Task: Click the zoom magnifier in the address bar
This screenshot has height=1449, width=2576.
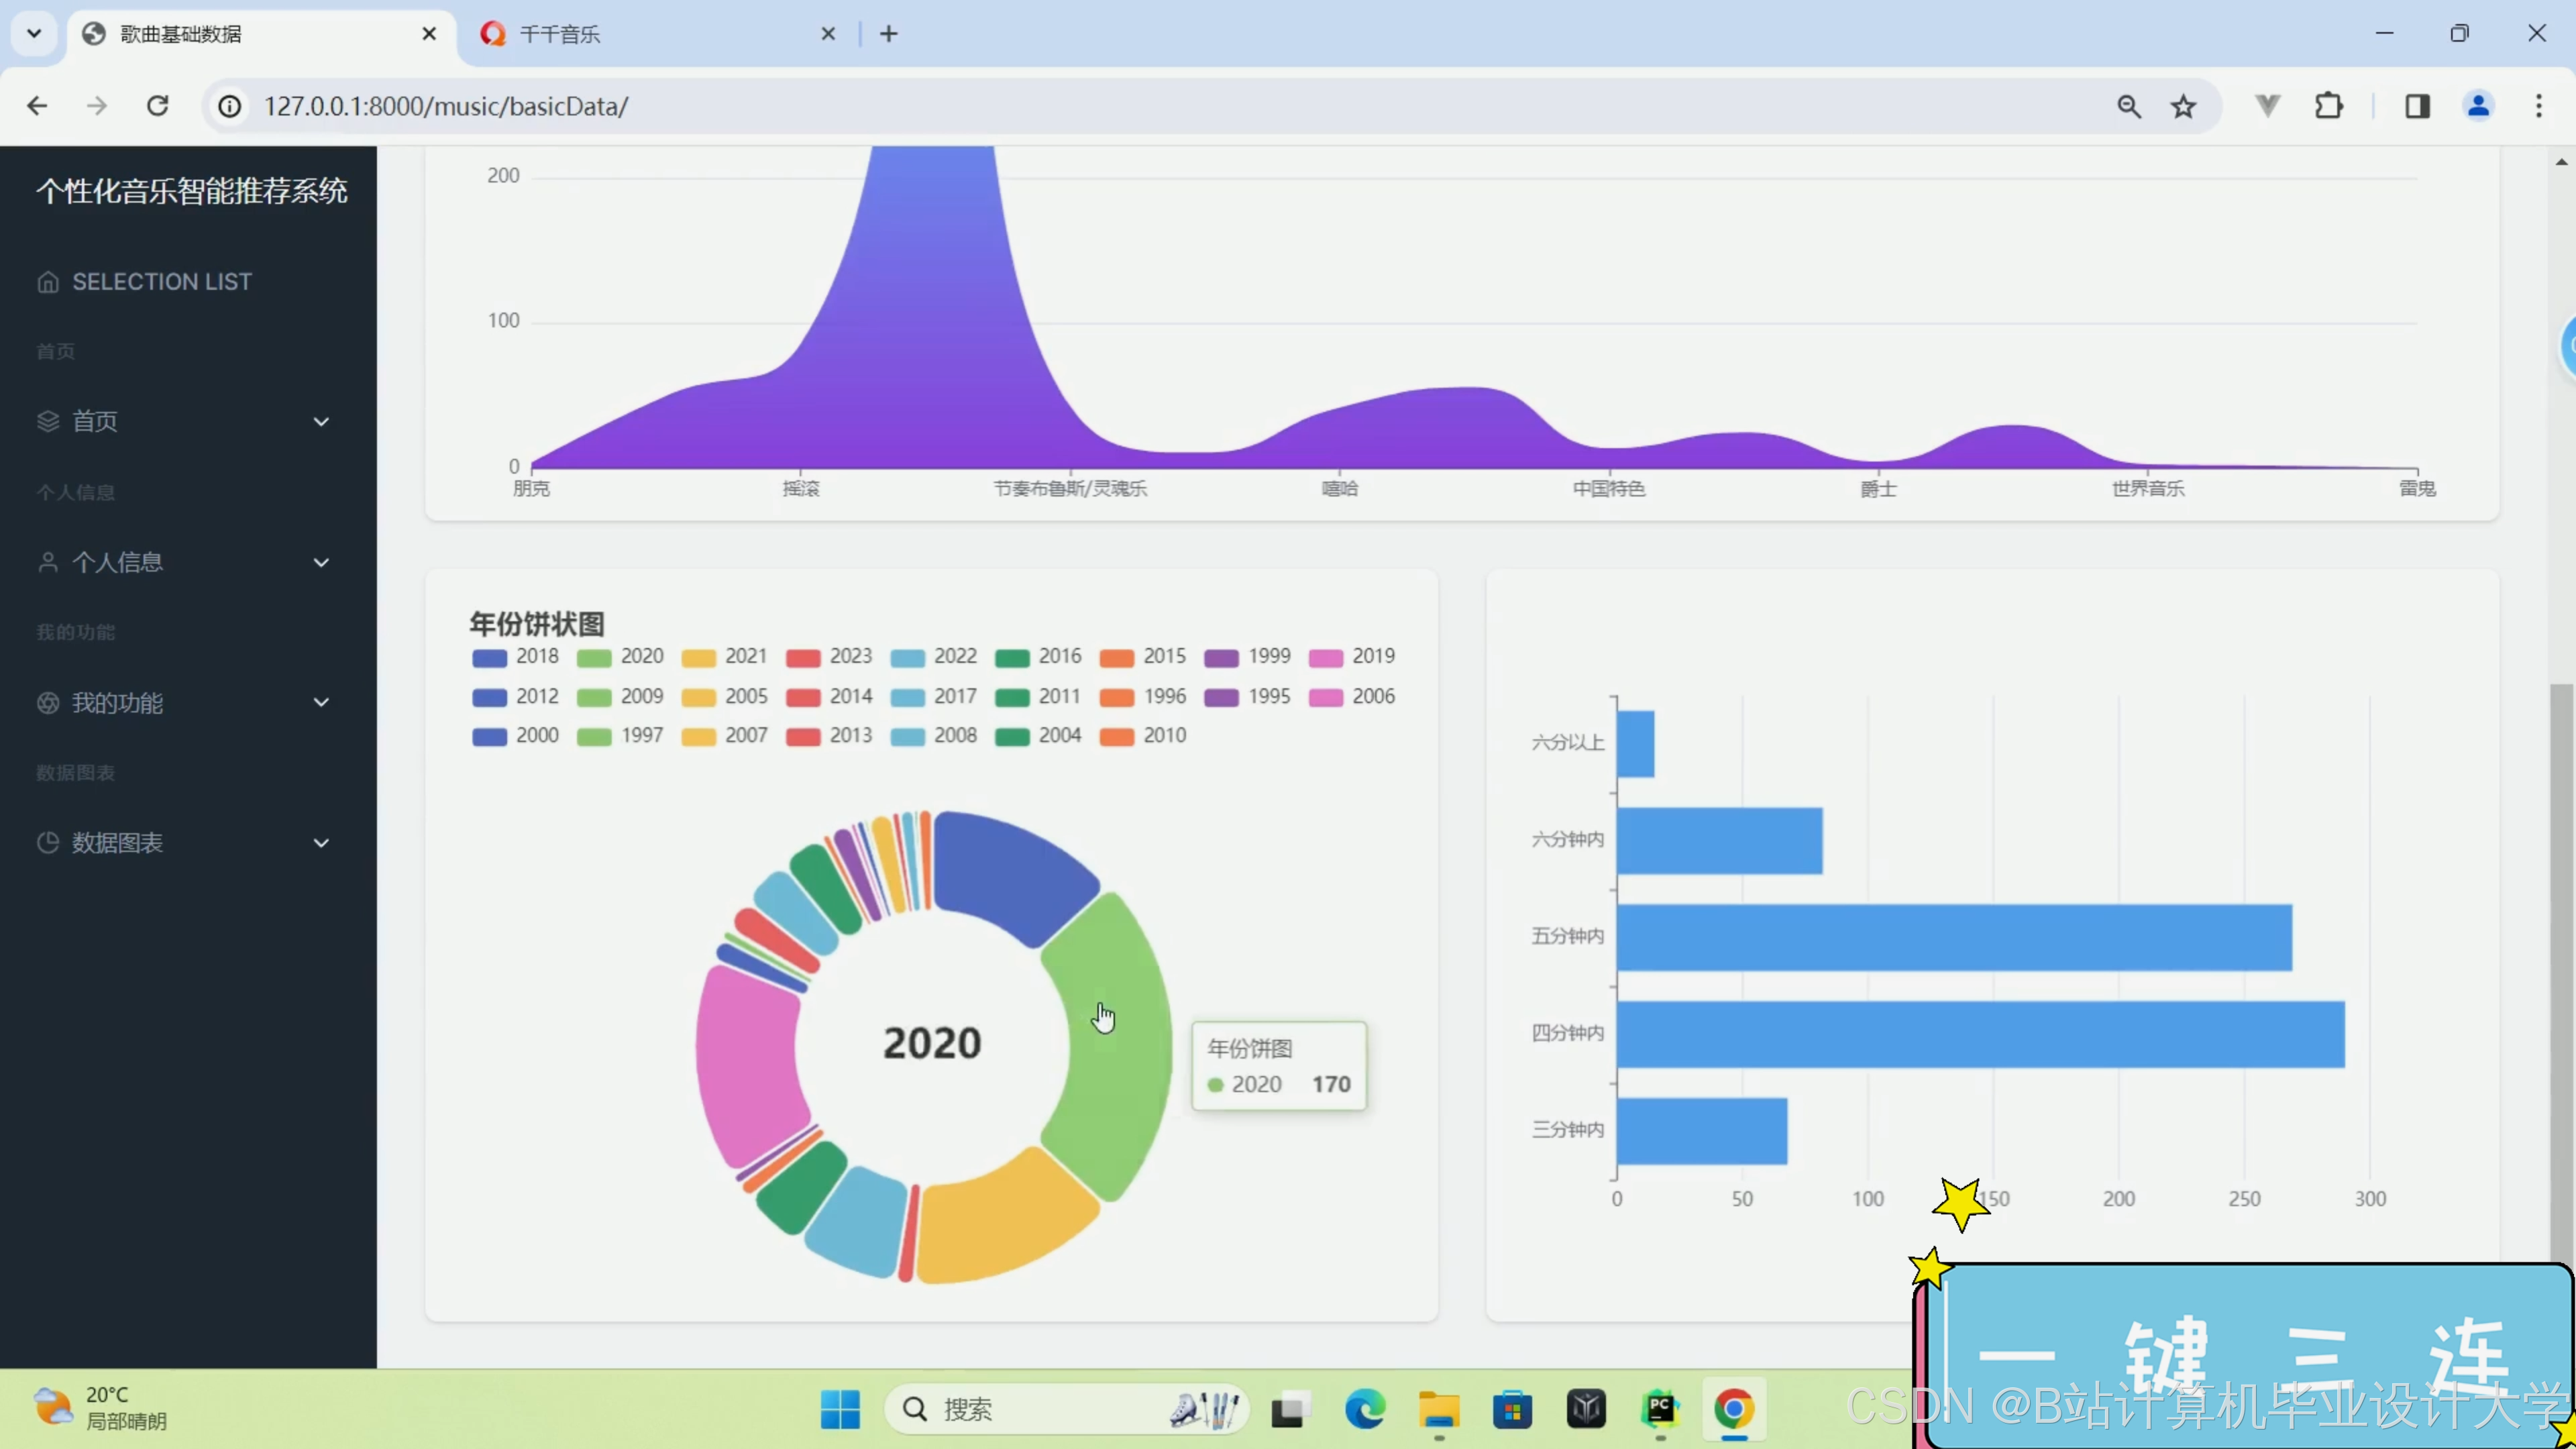Action: click(x=2129, y=106)
